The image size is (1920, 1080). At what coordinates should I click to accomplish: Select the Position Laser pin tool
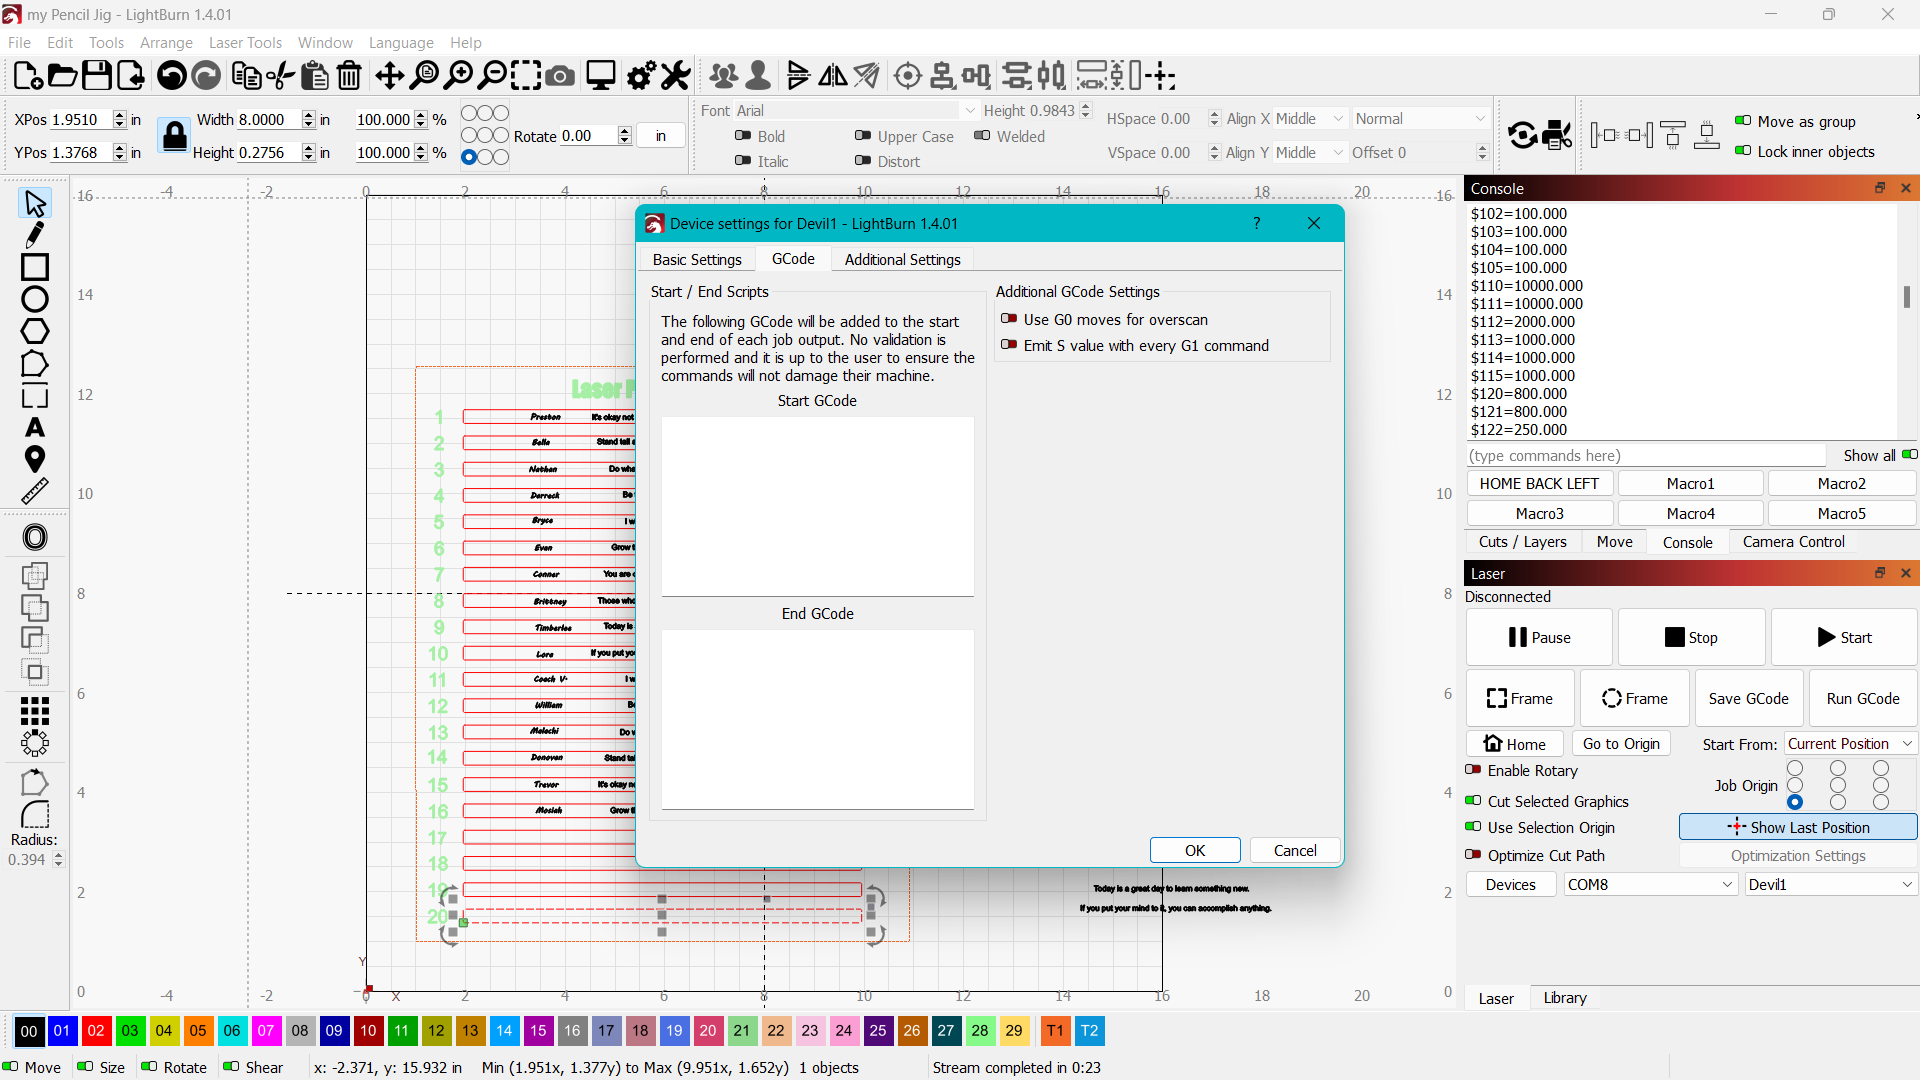tap(35, 459)
